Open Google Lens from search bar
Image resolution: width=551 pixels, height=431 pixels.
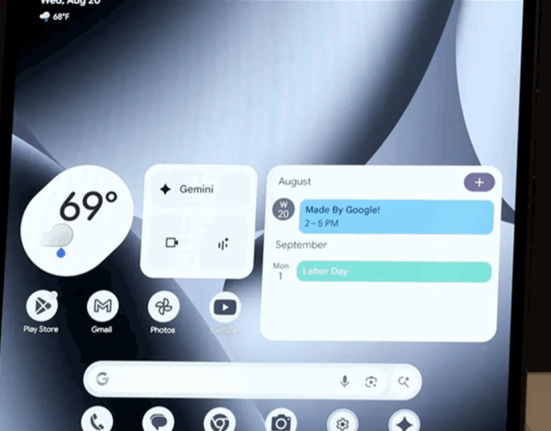371,381
